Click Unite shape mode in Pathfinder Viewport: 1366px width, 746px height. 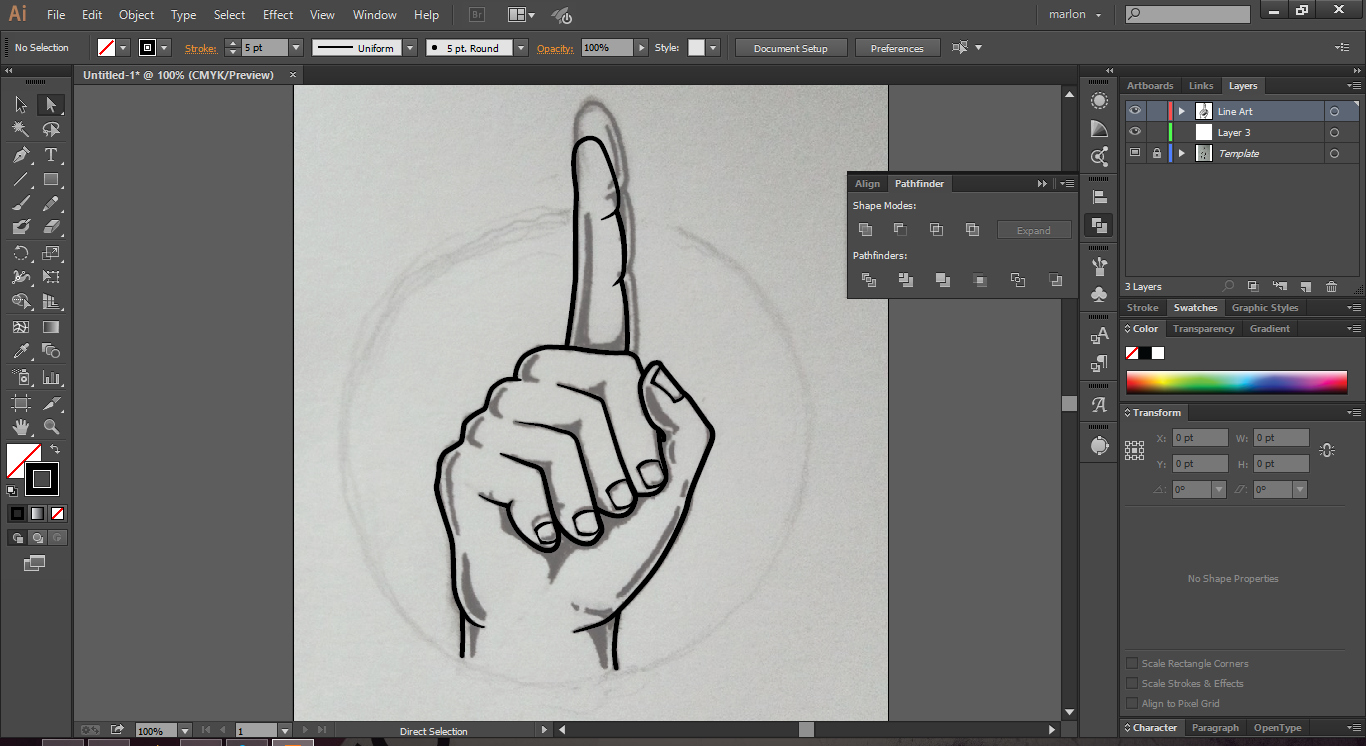866,230
